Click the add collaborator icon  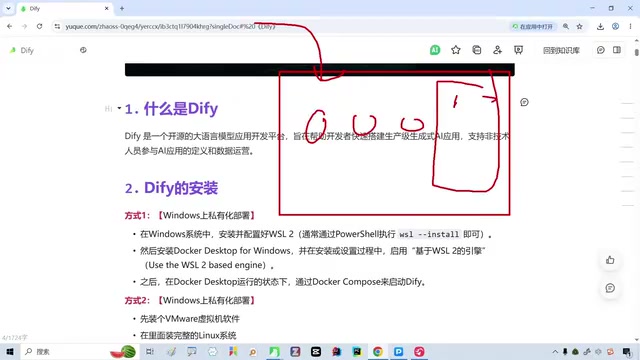point(497,50)
